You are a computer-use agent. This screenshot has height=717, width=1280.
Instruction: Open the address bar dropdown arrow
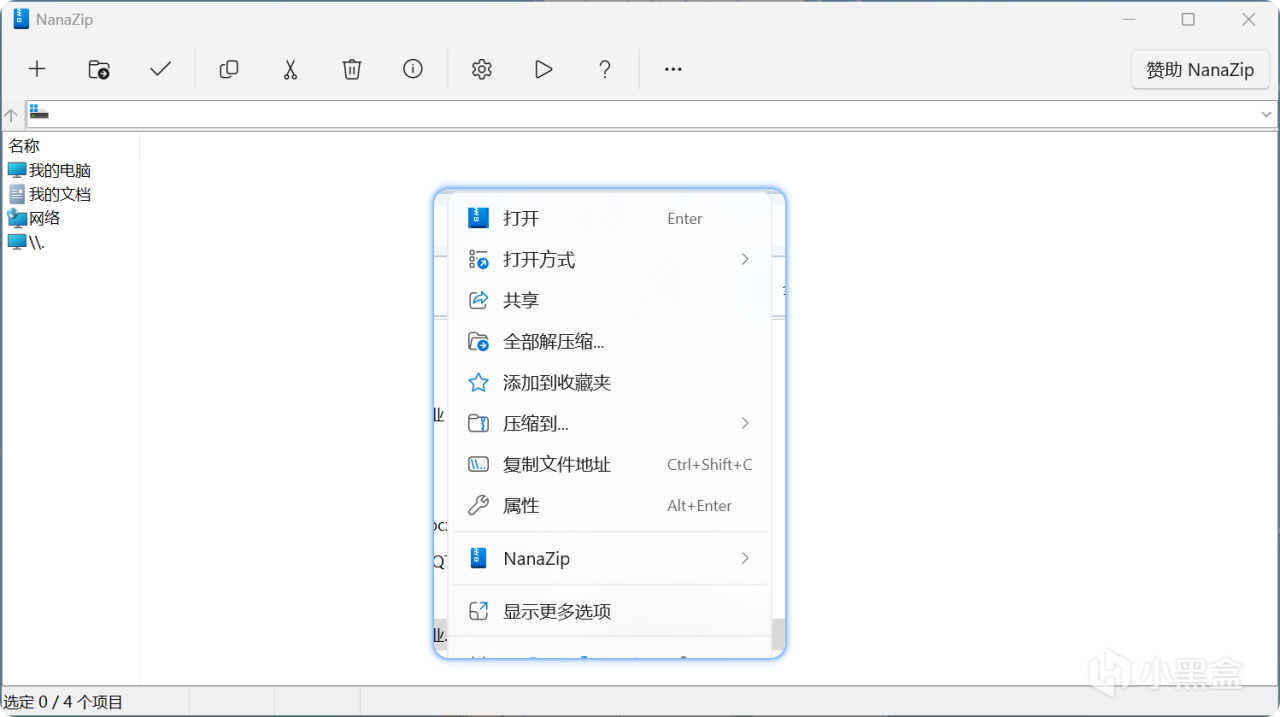coord(1266,114)
